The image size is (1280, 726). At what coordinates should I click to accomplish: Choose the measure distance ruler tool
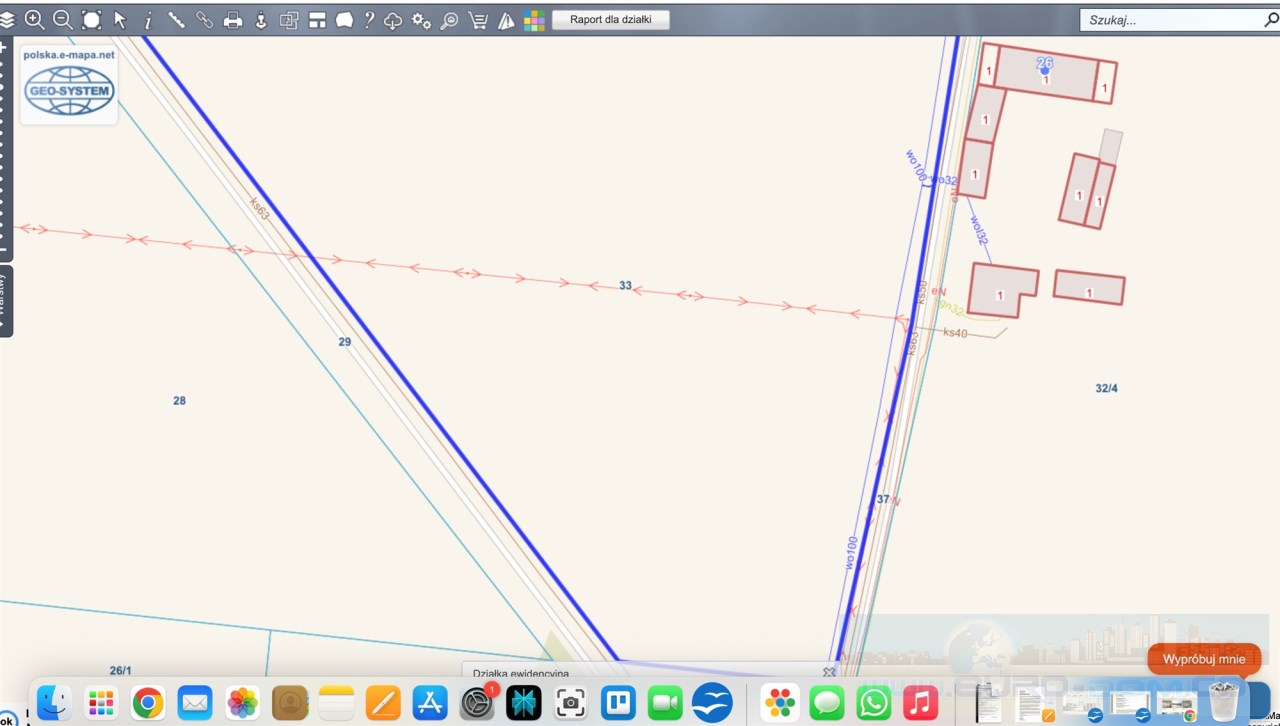pos(176,20)
